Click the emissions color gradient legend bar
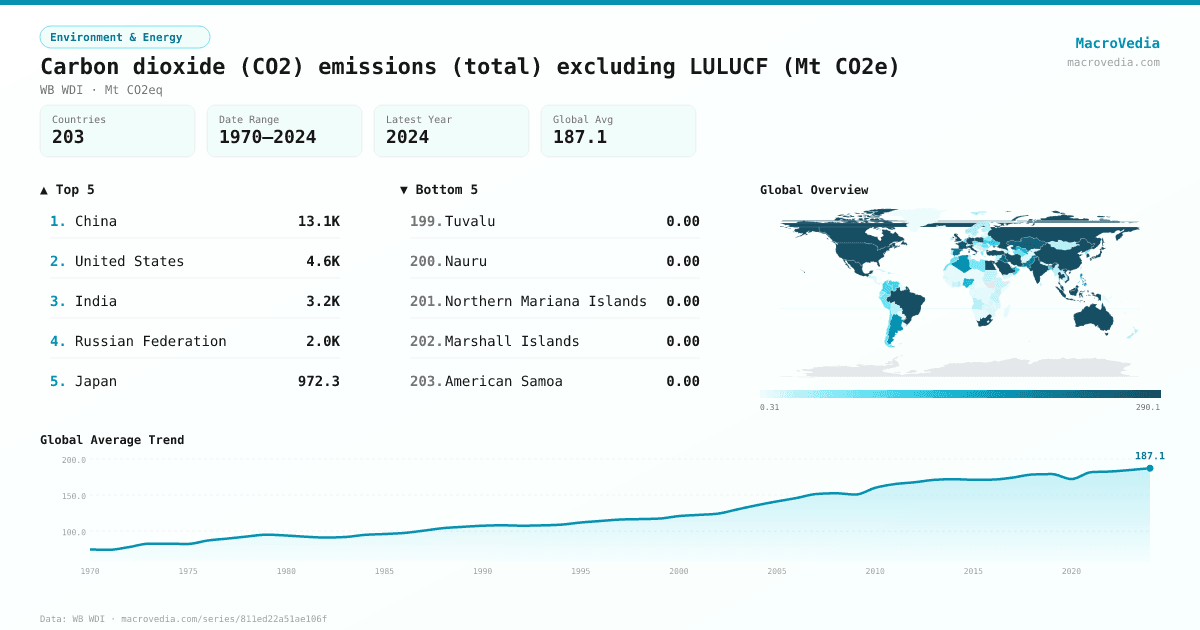Viewport: 1200px width, 630px height. pos(960,393)
